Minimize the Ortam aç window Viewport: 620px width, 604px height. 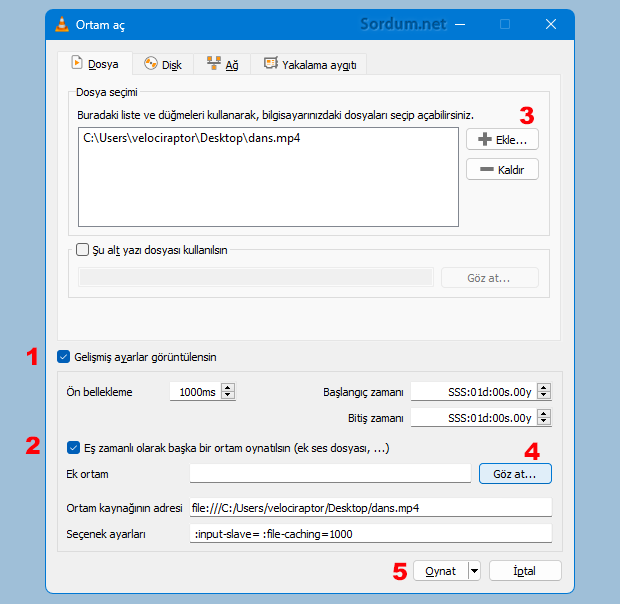click(460, 25)
